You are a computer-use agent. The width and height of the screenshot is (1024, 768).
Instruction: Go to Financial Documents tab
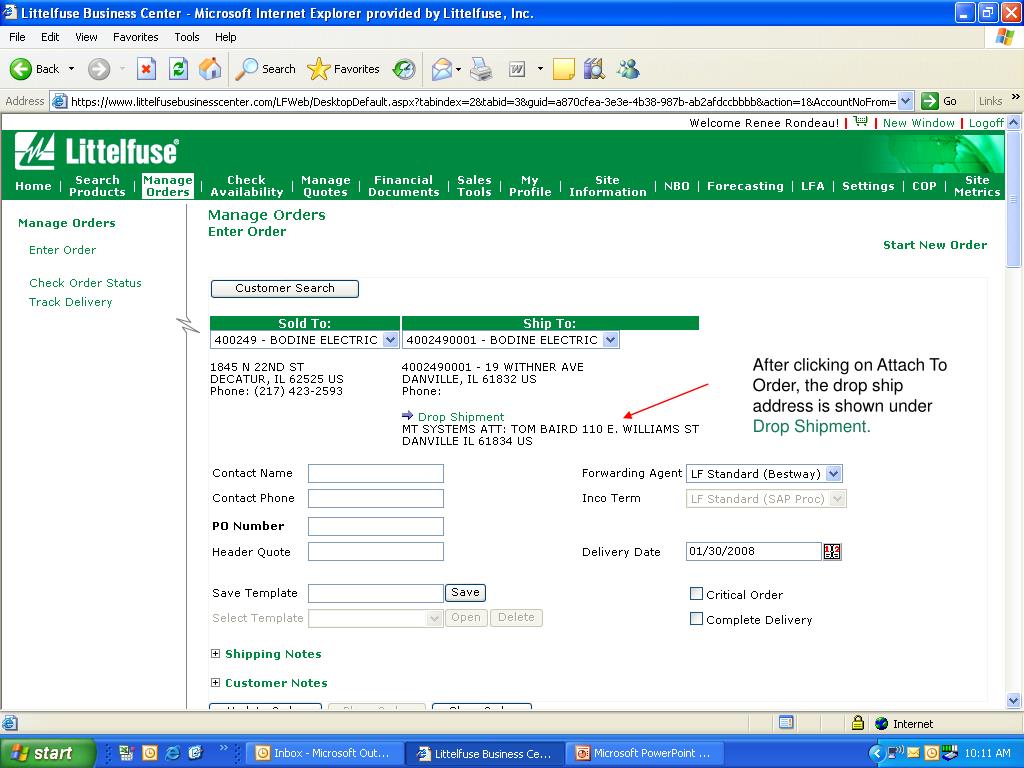coord(404,185)
